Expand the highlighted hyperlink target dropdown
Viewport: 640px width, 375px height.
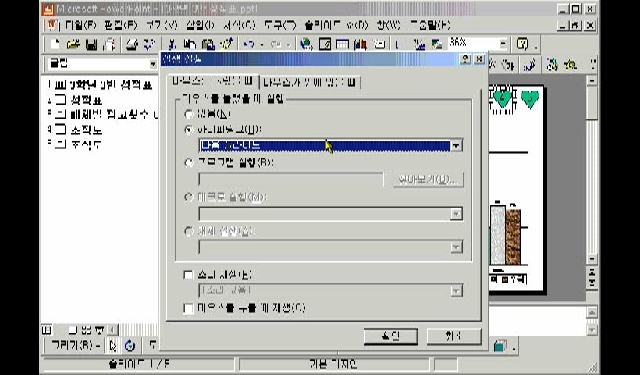pyautogui.click(x=456, y=146)
